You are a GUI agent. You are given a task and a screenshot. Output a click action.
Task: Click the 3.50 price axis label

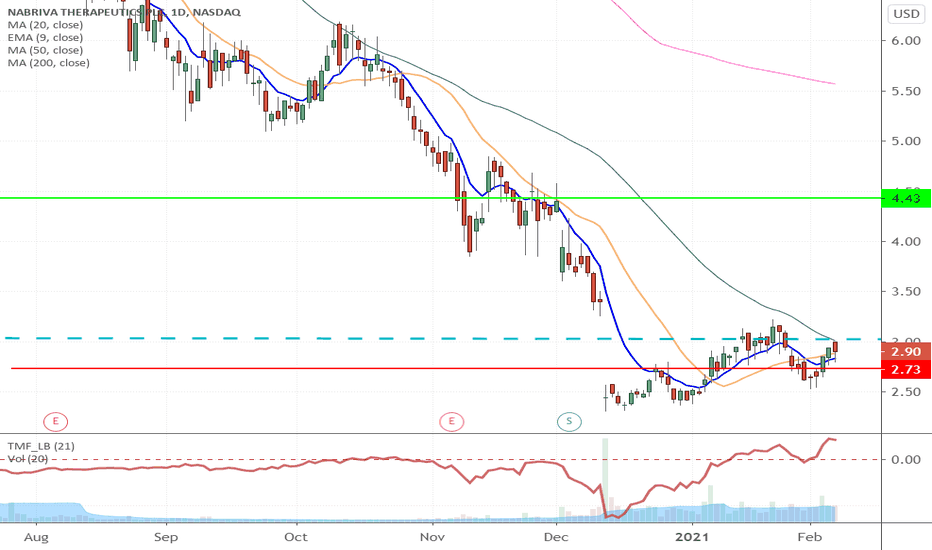coord(906,291)
